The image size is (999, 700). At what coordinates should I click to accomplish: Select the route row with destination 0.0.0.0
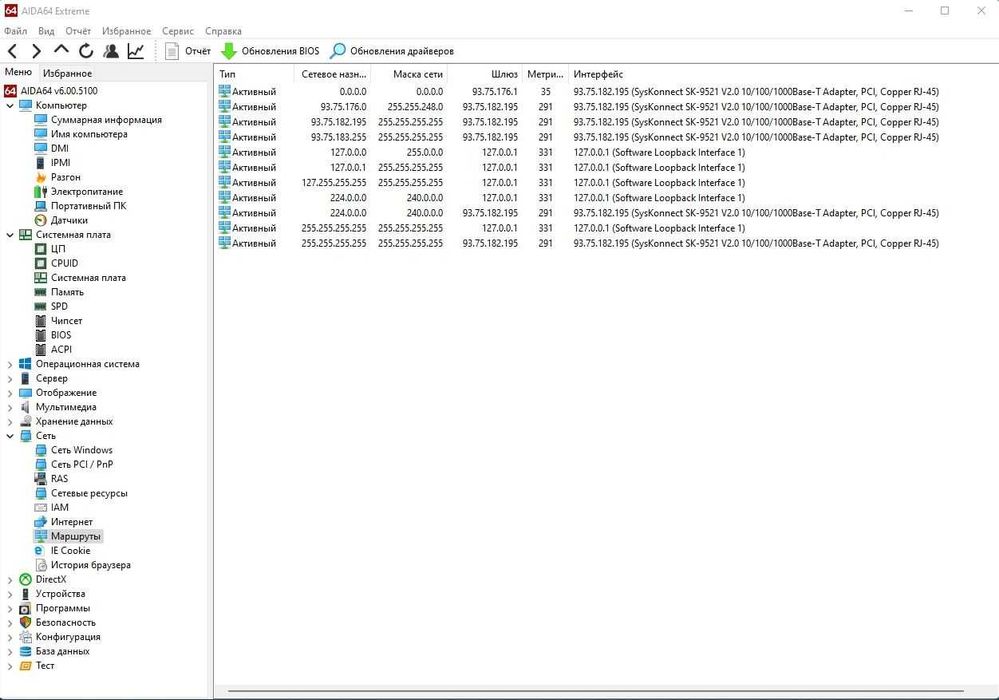point(579,92)
